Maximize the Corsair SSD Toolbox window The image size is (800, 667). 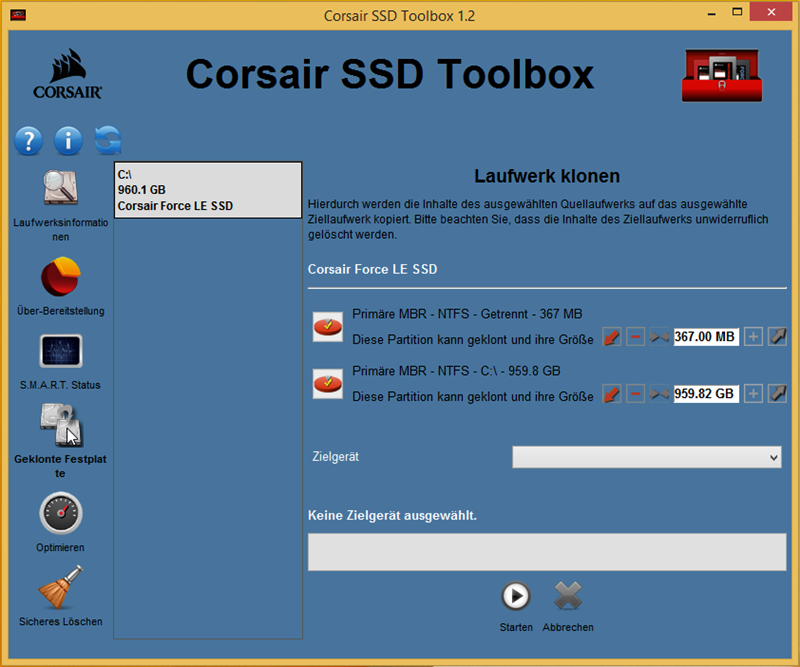(737, 13)
